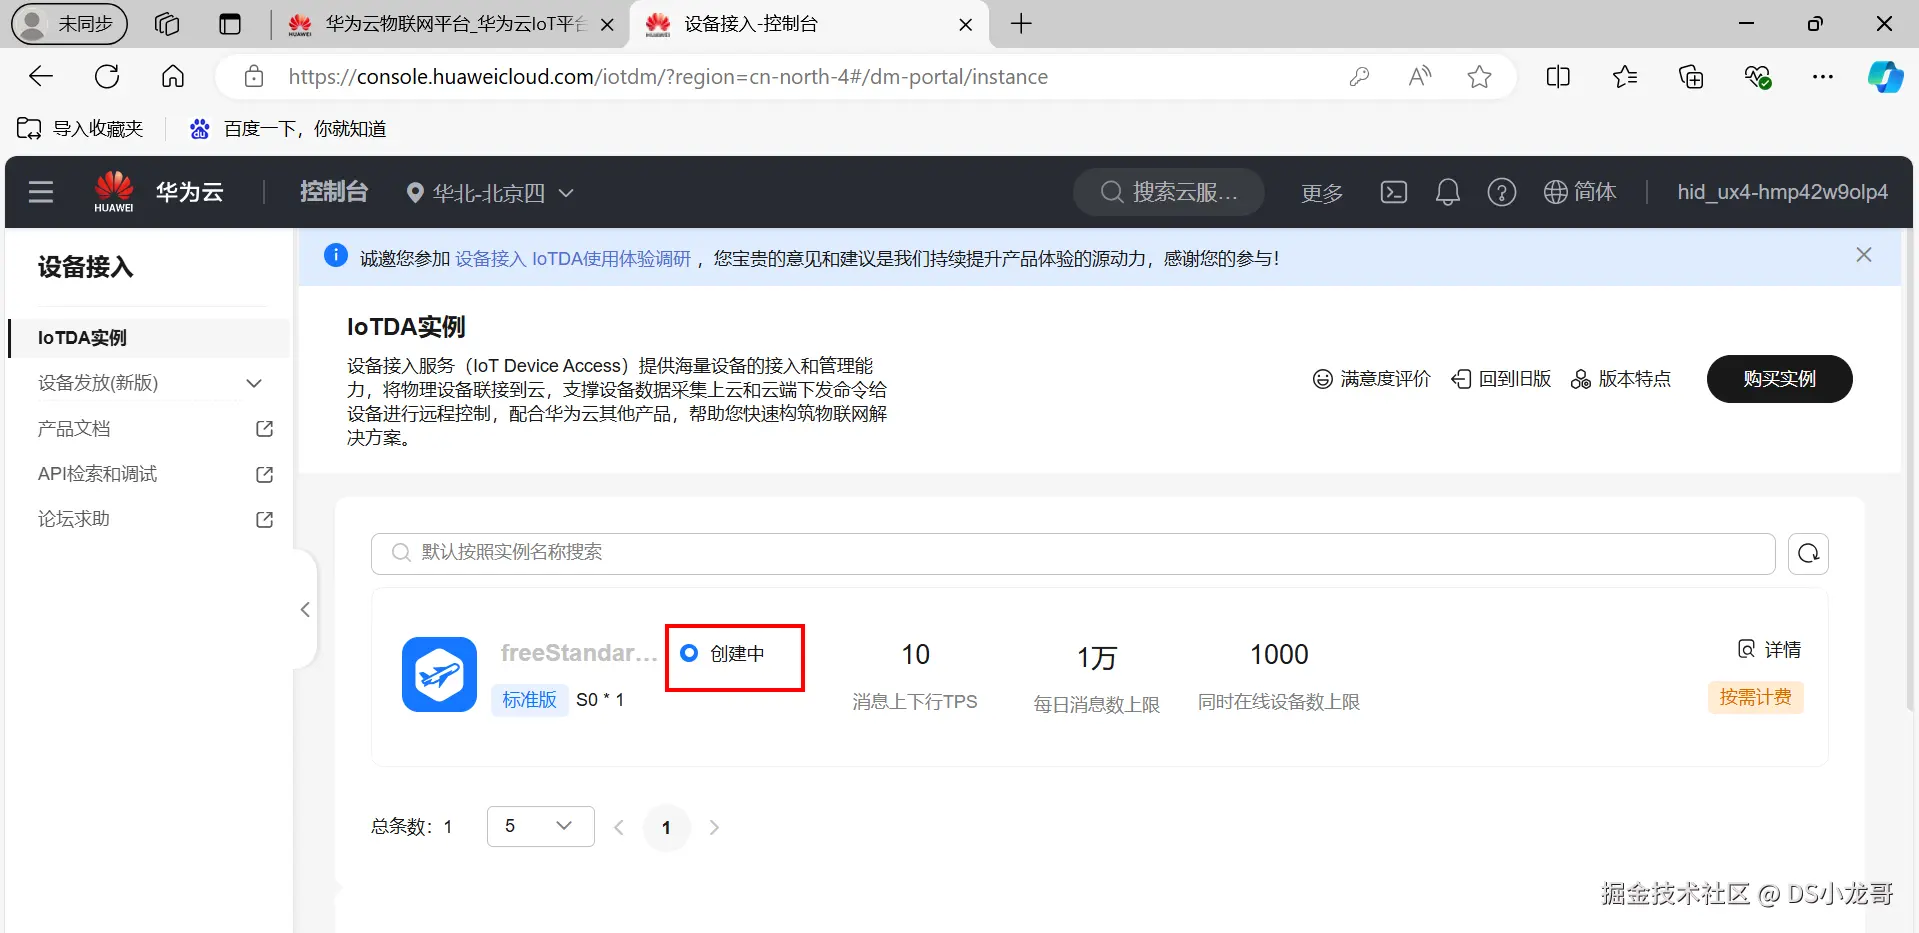Click 回到旧版
Image resolution: width=1919 pixels, height=933 pixels.
pyautogui.click(x=1501, y=379)
